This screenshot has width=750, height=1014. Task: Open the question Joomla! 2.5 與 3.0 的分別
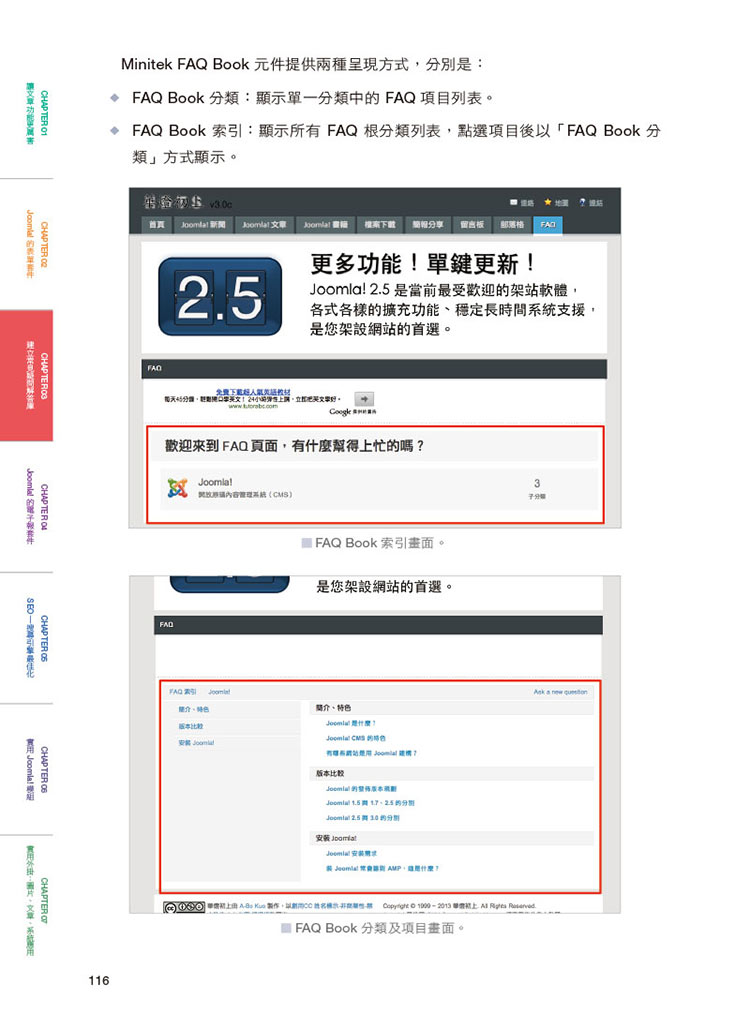point(363,818)
